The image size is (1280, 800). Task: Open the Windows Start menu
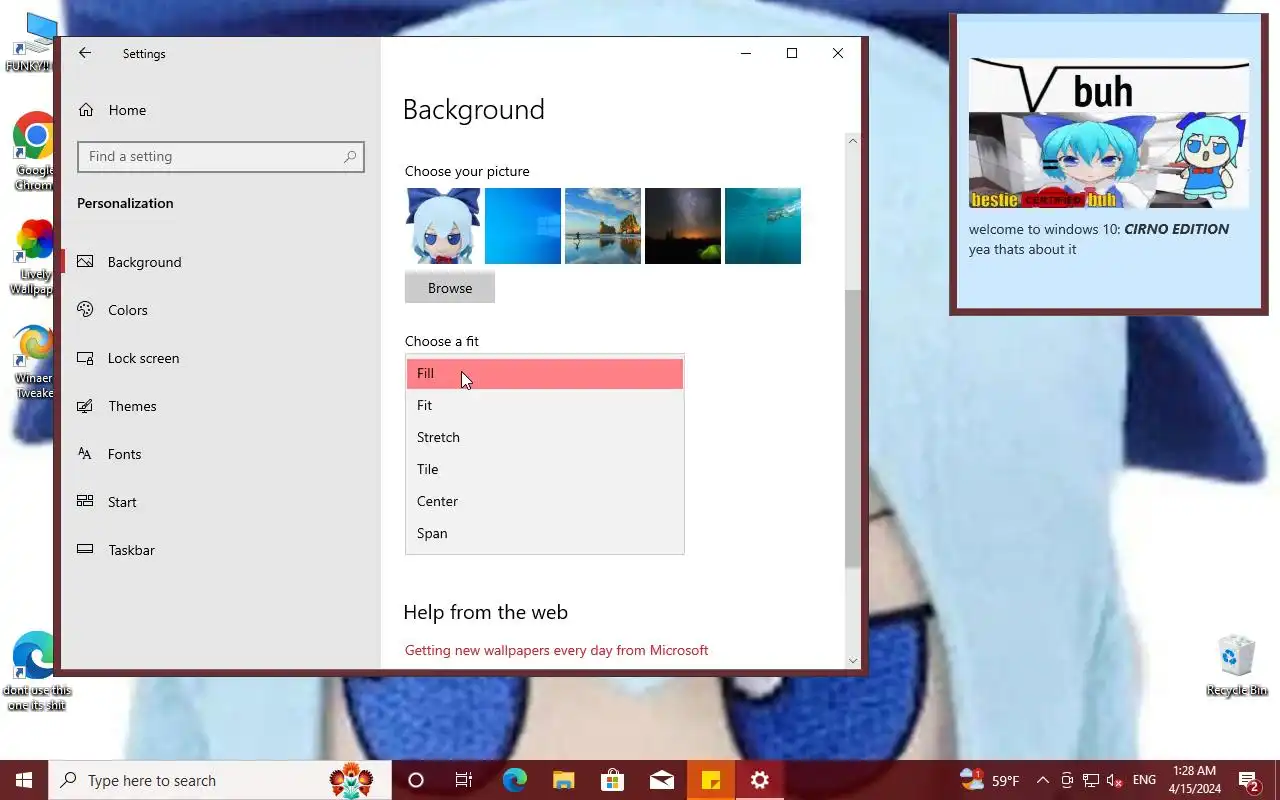pyautogui.click(x=24, y=780)
